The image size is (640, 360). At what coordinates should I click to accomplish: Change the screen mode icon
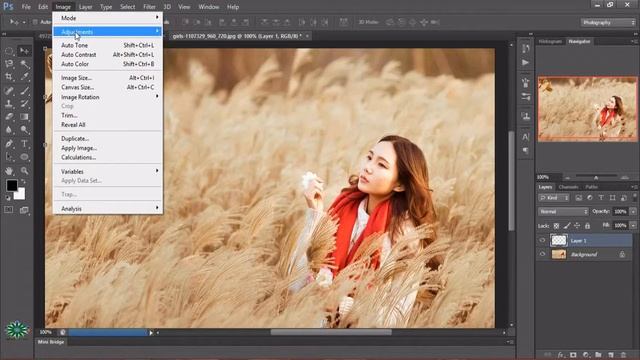pyautogui.click(x=24, y=210)
